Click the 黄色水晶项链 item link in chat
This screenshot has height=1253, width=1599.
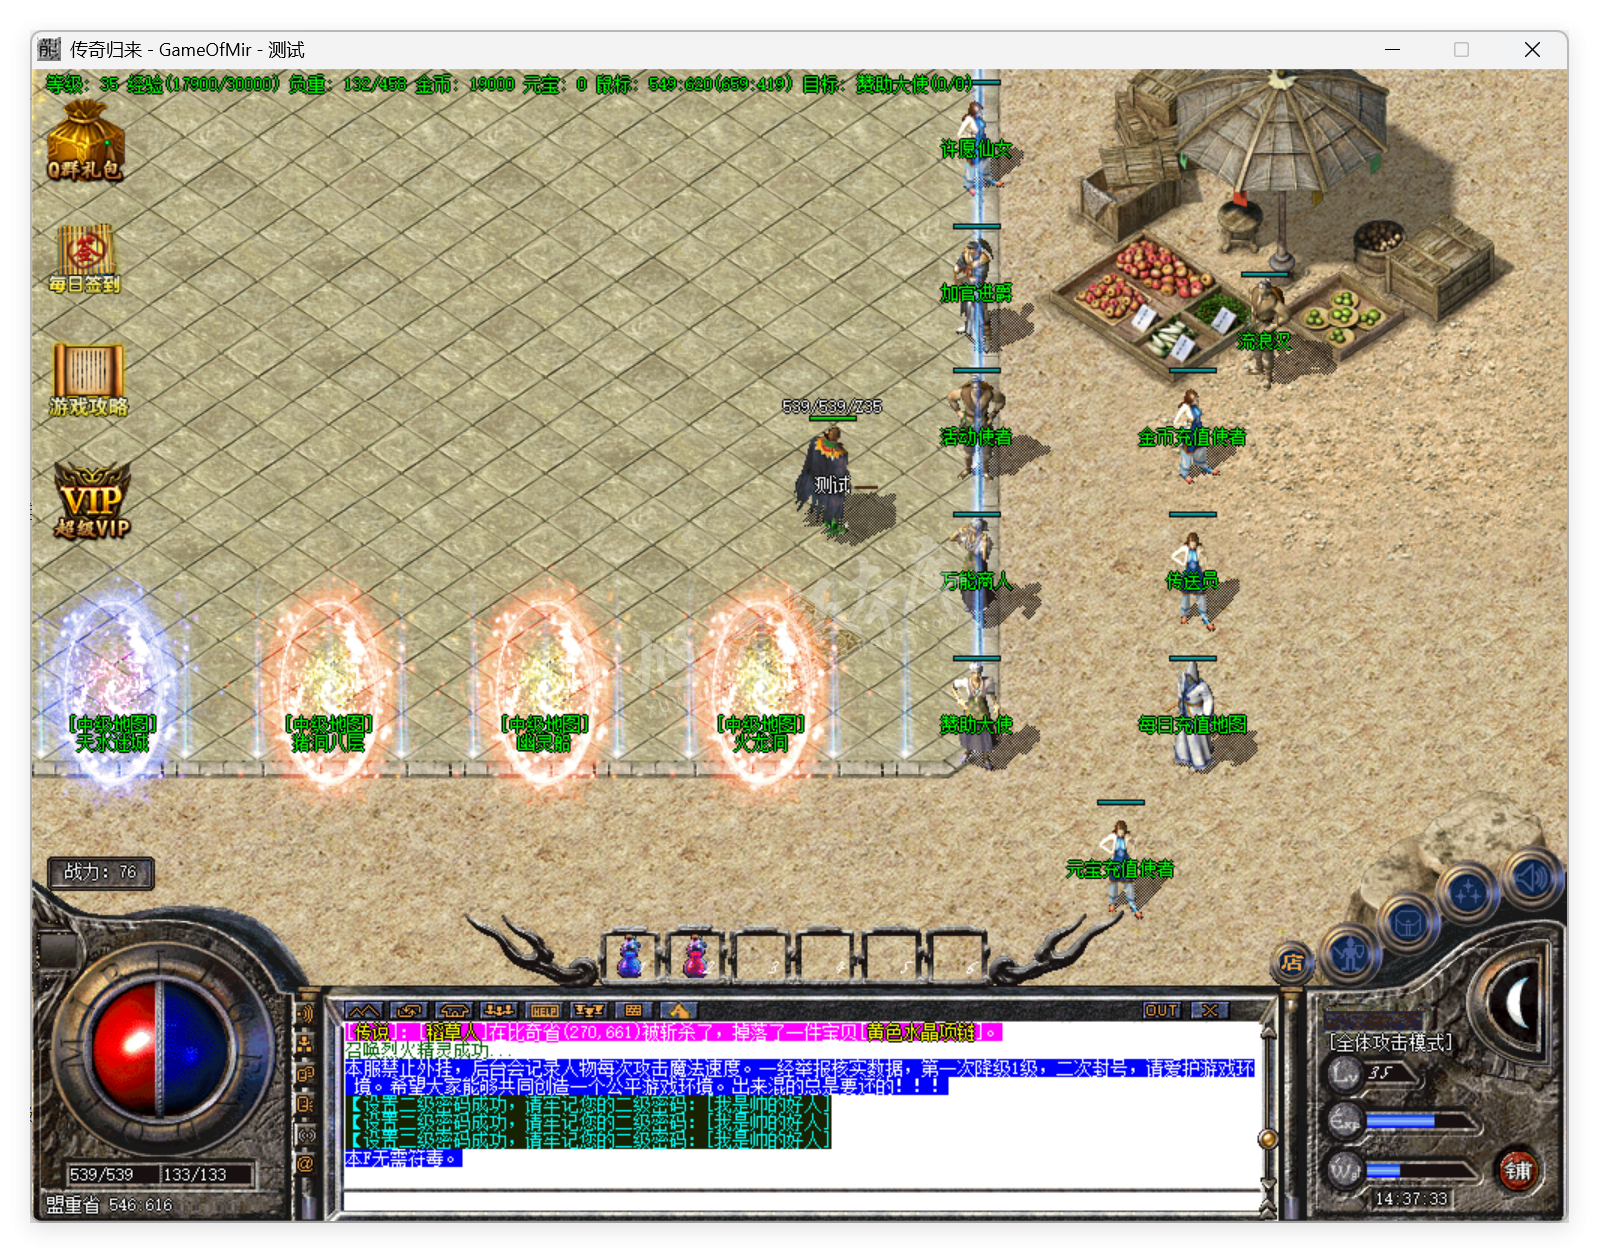tap(920, 1031)
